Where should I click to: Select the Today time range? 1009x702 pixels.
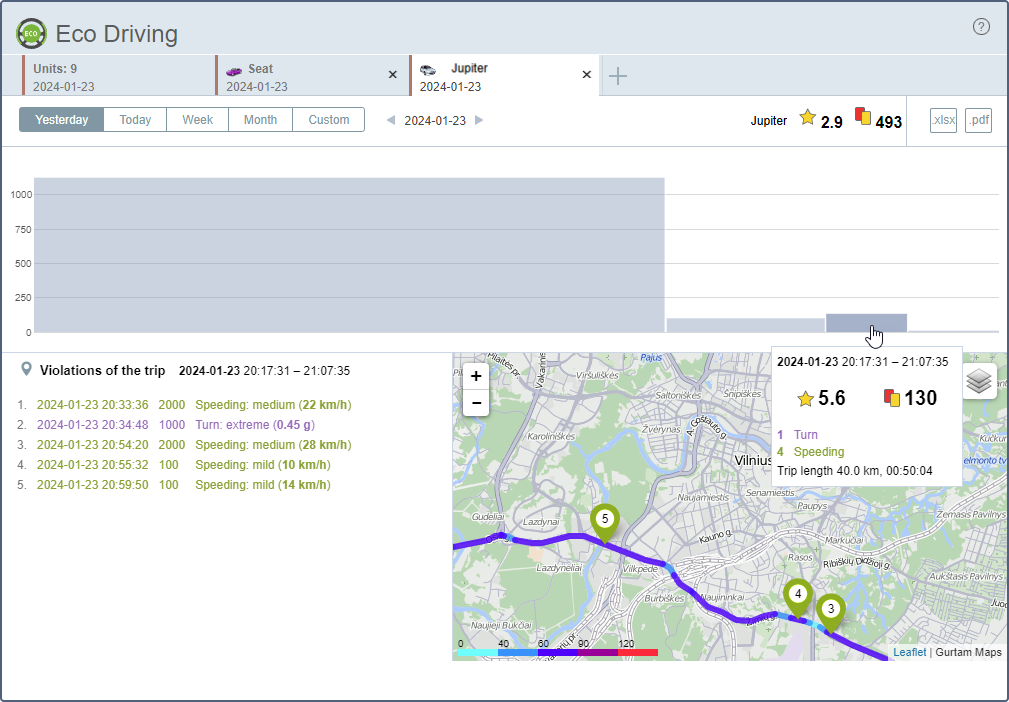[135, 120]
